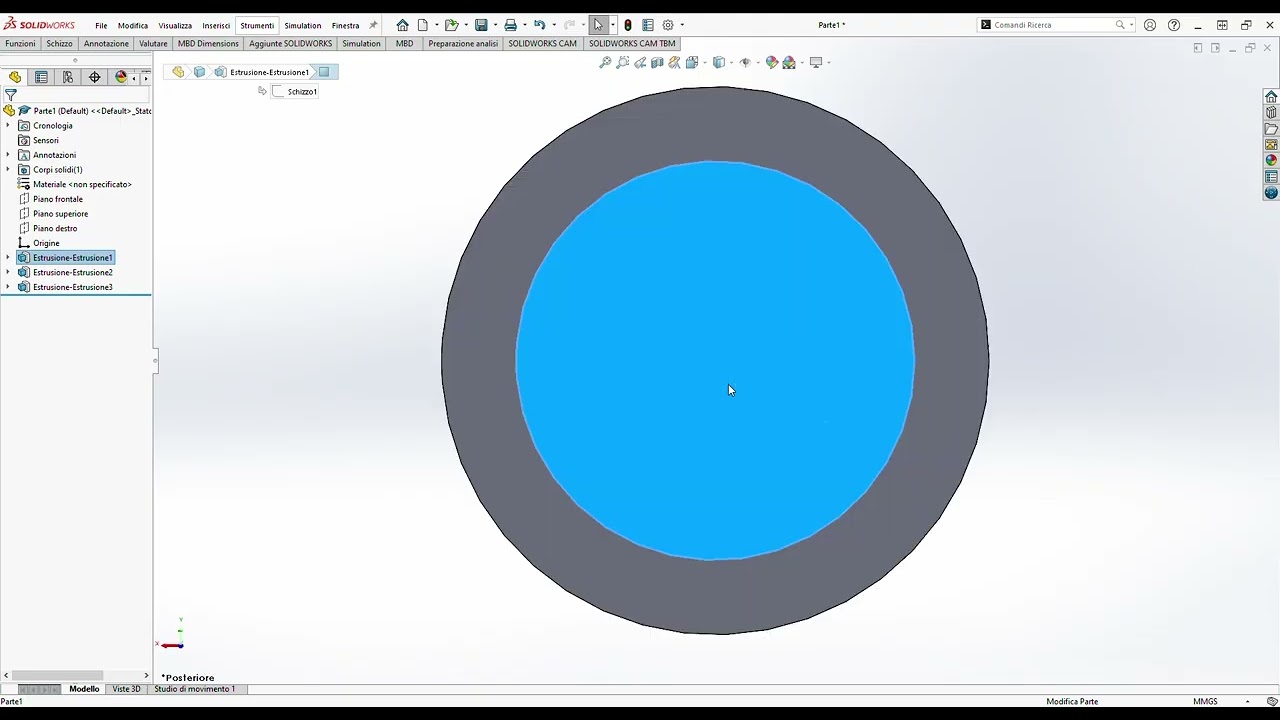Switch to PropertyManager tab
The image size is (1280, 720).
41,77
